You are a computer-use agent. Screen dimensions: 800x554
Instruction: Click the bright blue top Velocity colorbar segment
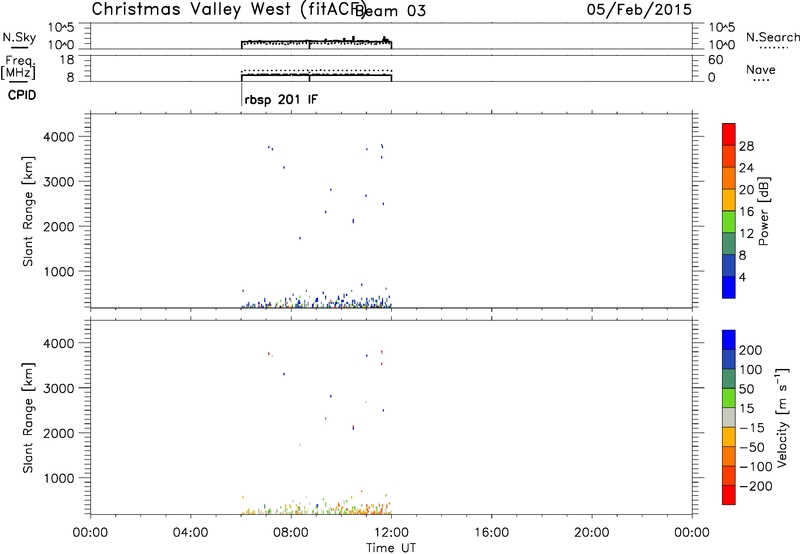pos(729,340)
